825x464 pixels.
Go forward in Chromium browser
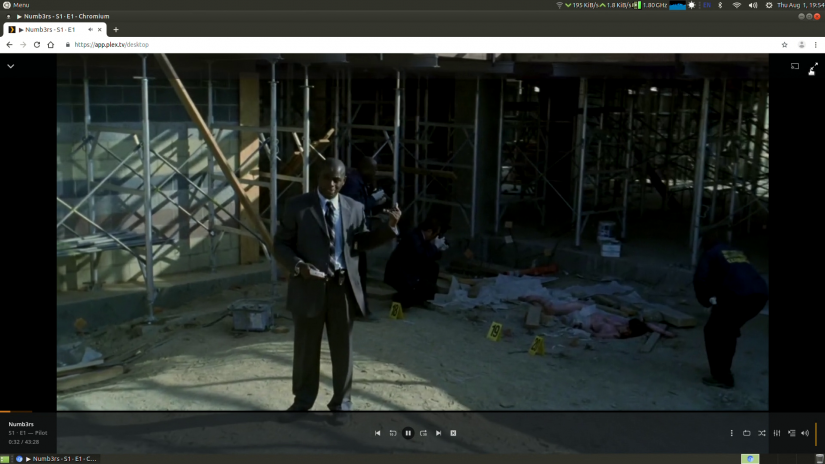(x=23, y=45)
